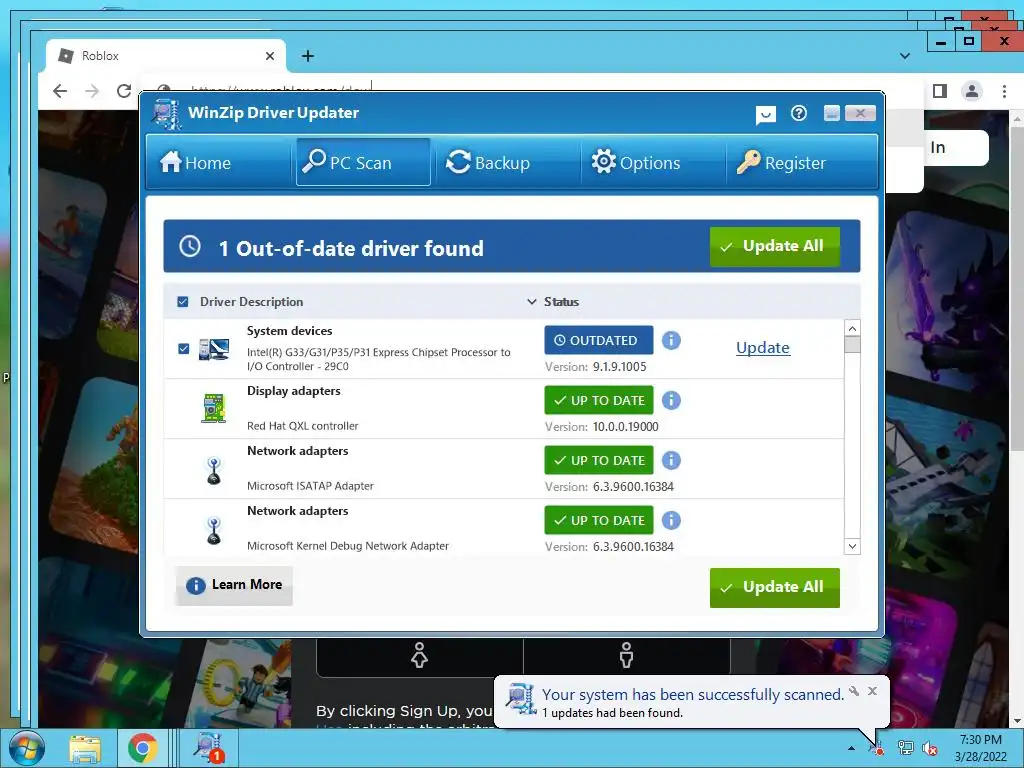Open Chrome from the taskbar

143,748
